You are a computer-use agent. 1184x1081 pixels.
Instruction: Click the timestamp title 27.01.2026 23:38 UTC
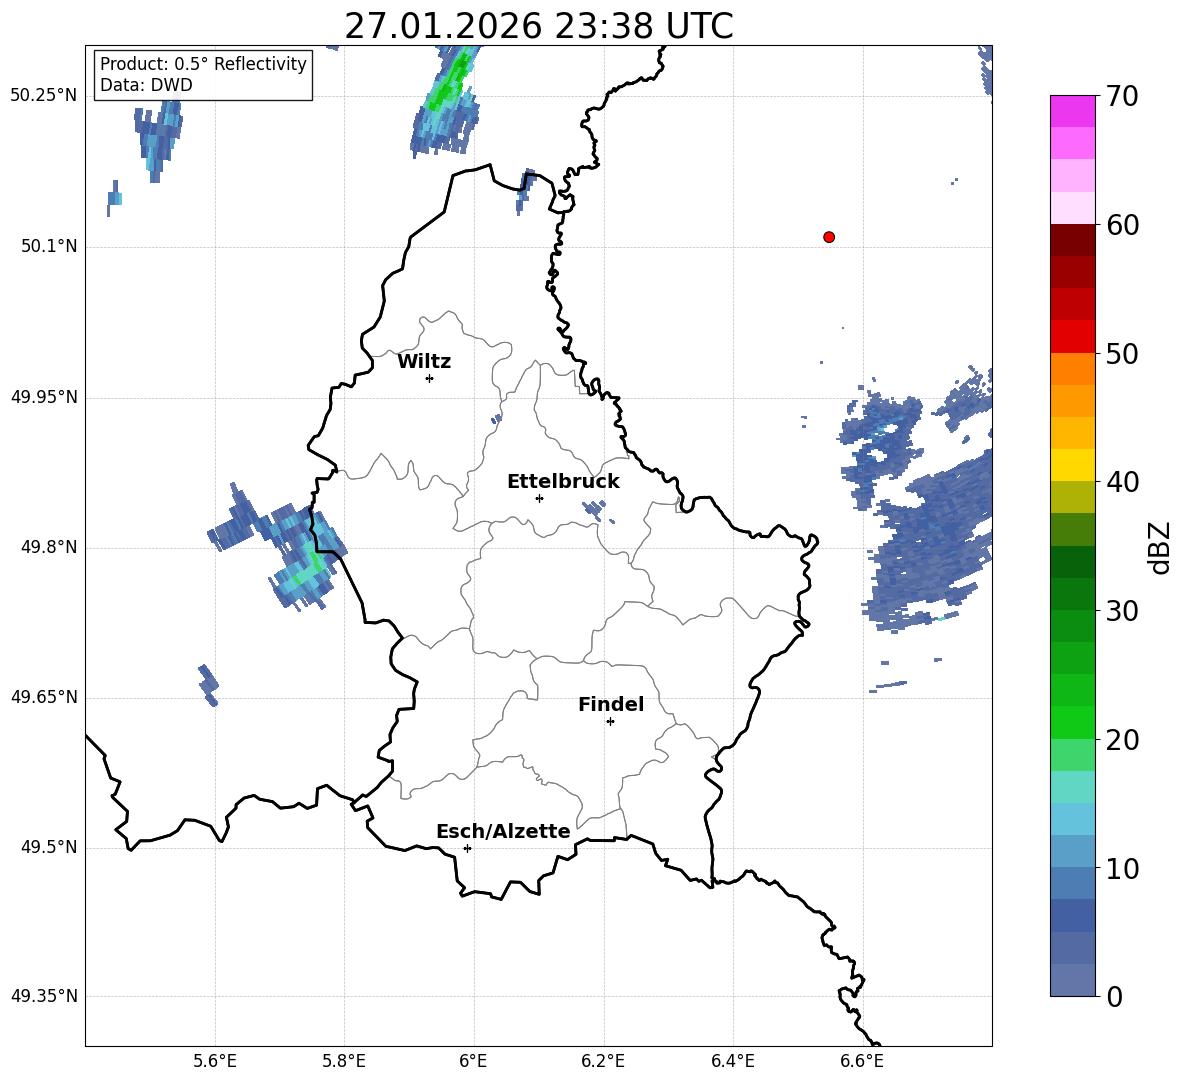539,26
